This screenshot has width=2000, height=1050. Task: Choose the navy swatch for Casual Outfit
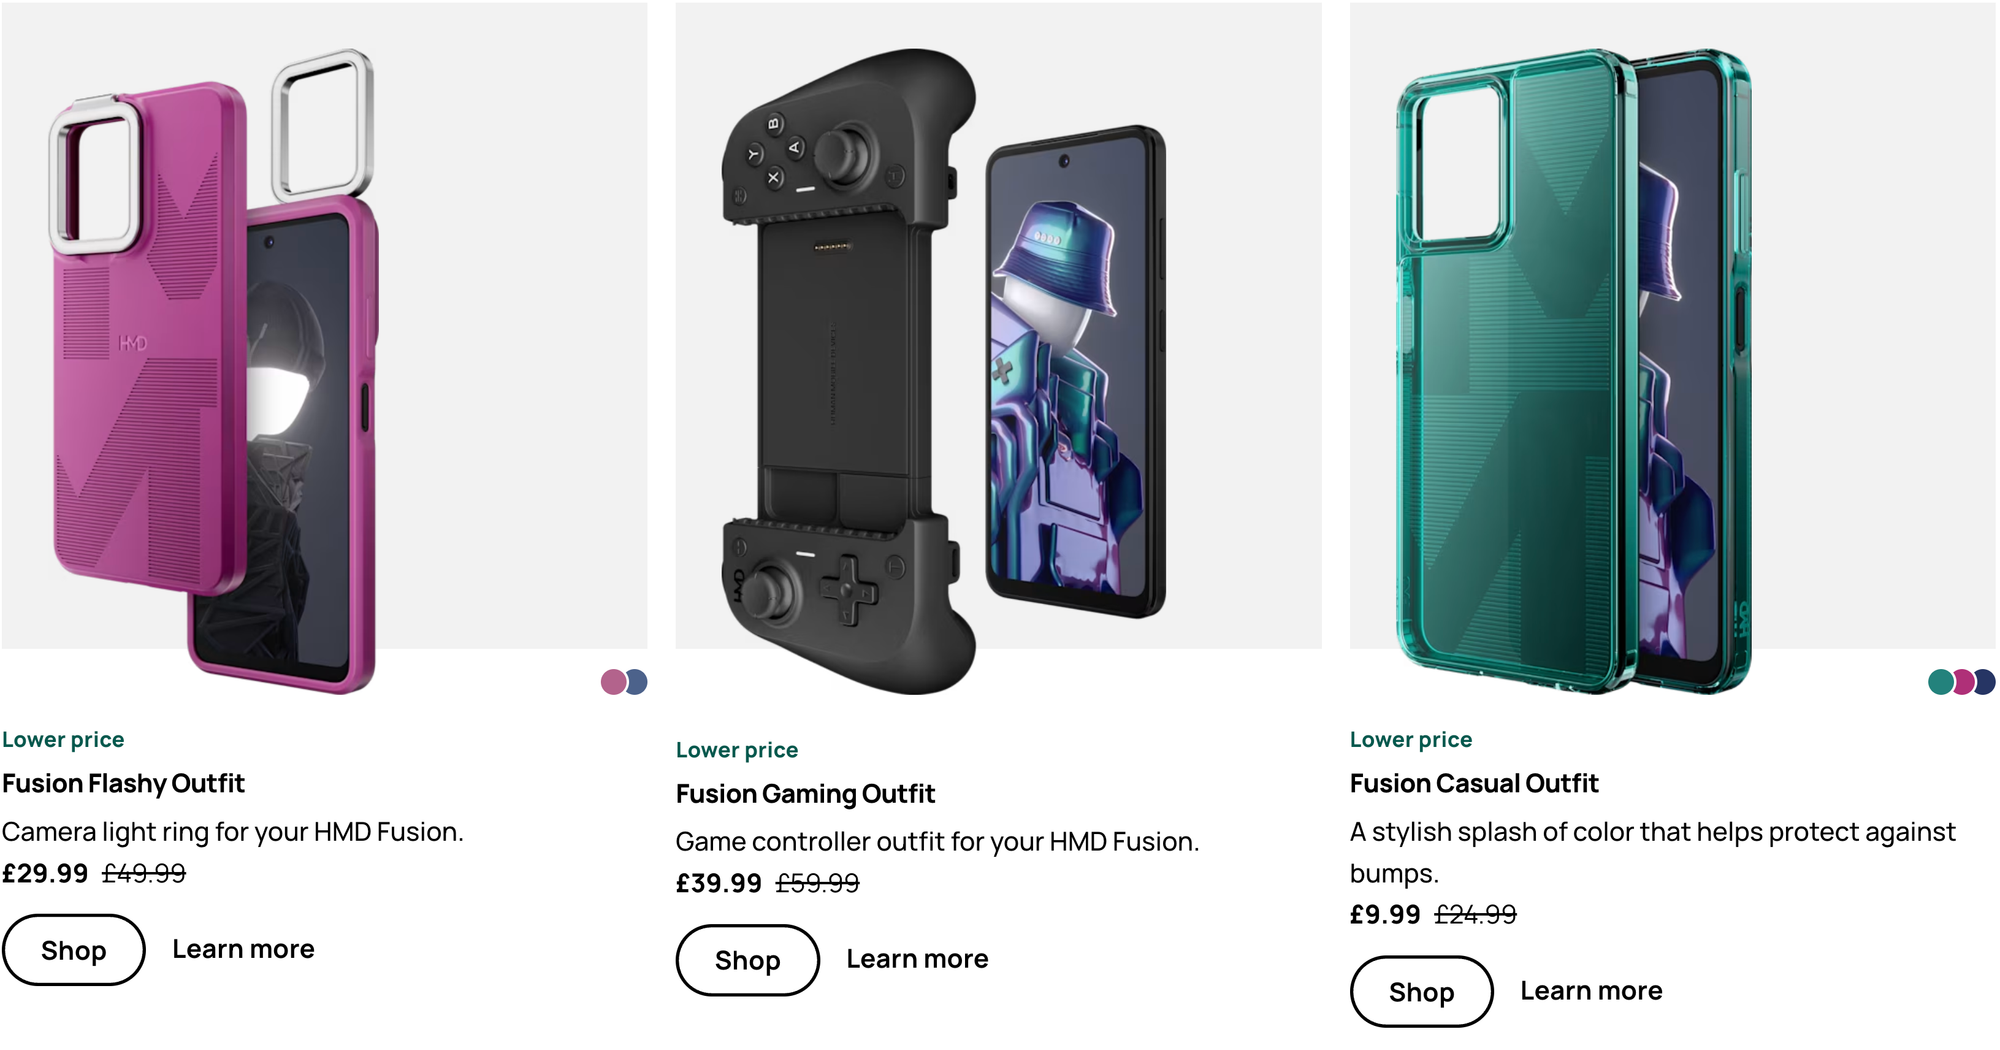[x=1986, y=682]
